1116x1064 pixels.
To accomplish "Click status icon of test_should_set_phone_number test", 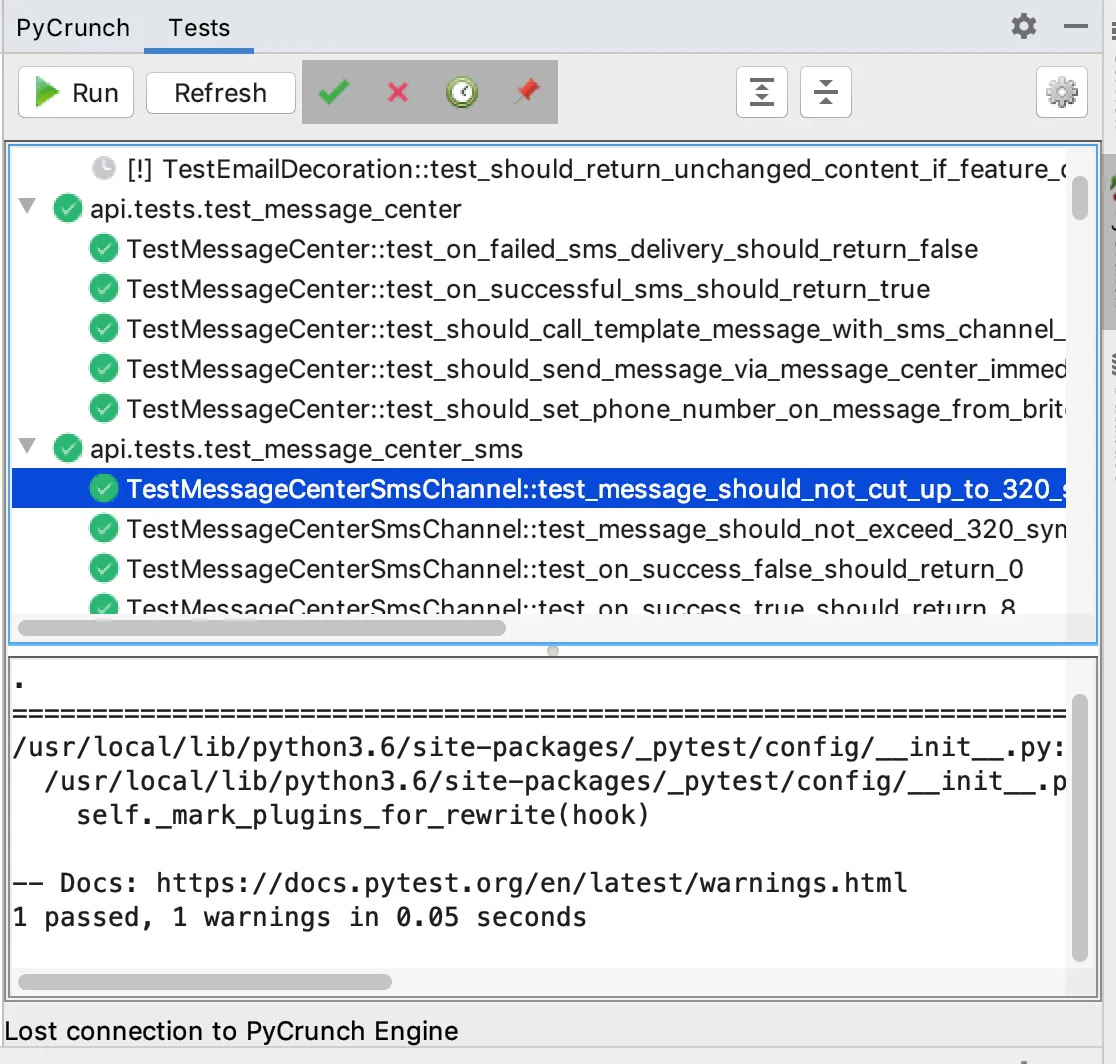I will (x=104, y=409).
